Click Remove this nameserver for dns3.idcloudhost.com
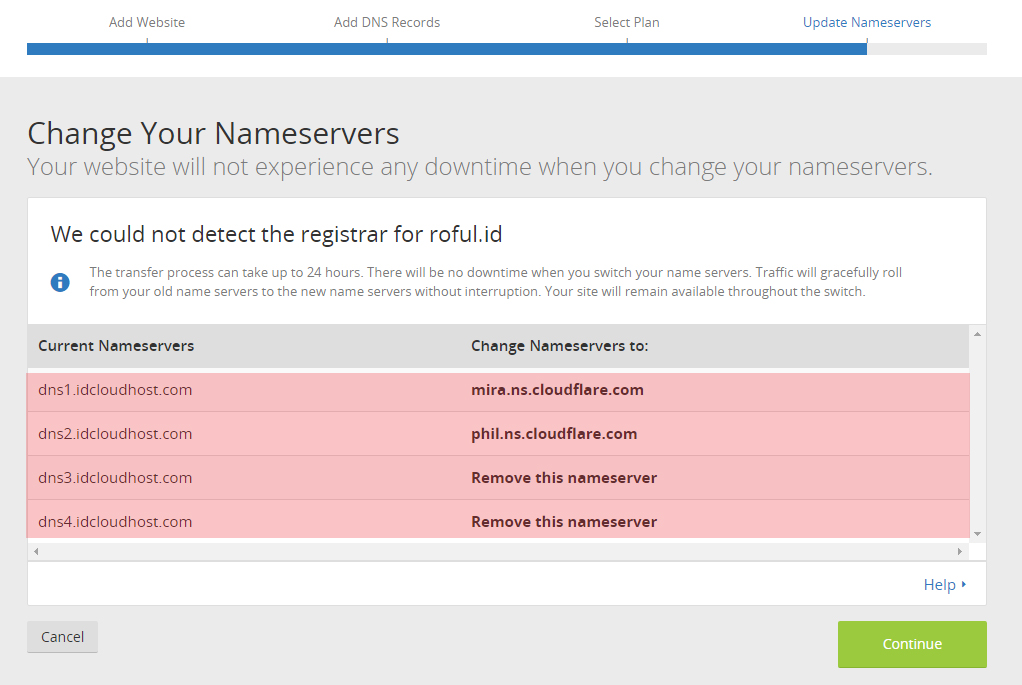The height and width of the screenshot is (685, 1022). pos(564,478)
